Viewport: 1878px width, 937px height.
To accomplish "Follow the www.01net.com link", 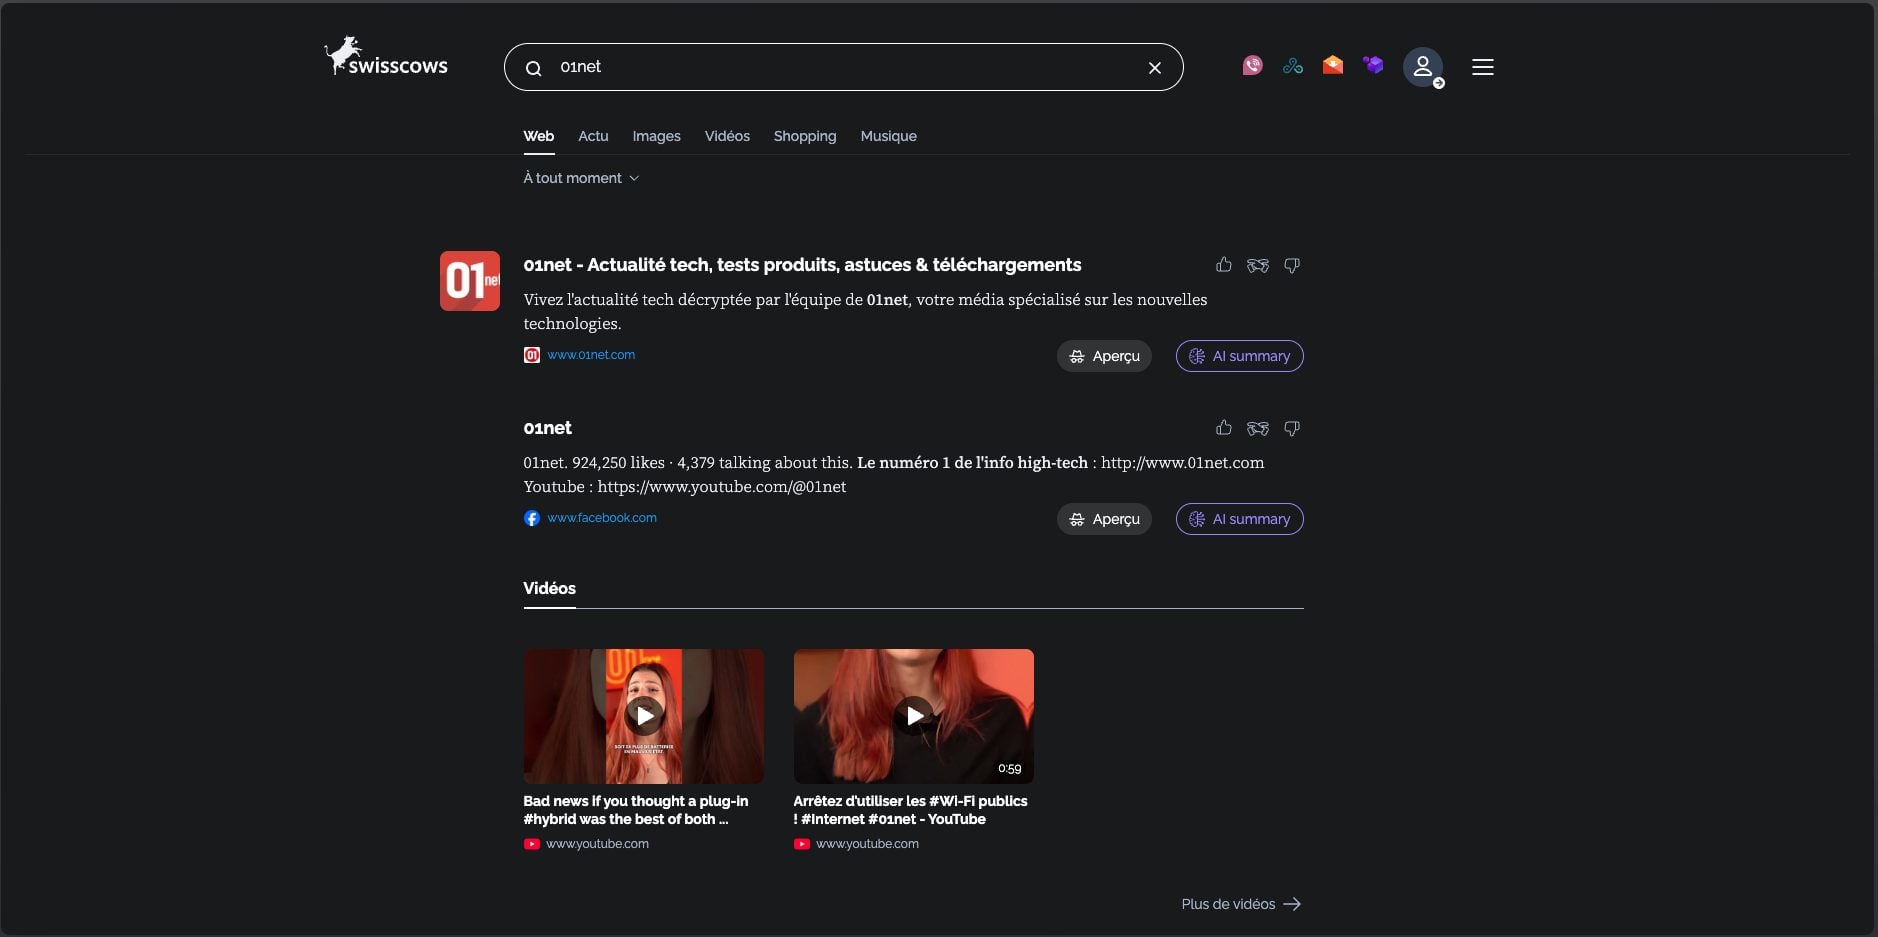I will 591,355.
